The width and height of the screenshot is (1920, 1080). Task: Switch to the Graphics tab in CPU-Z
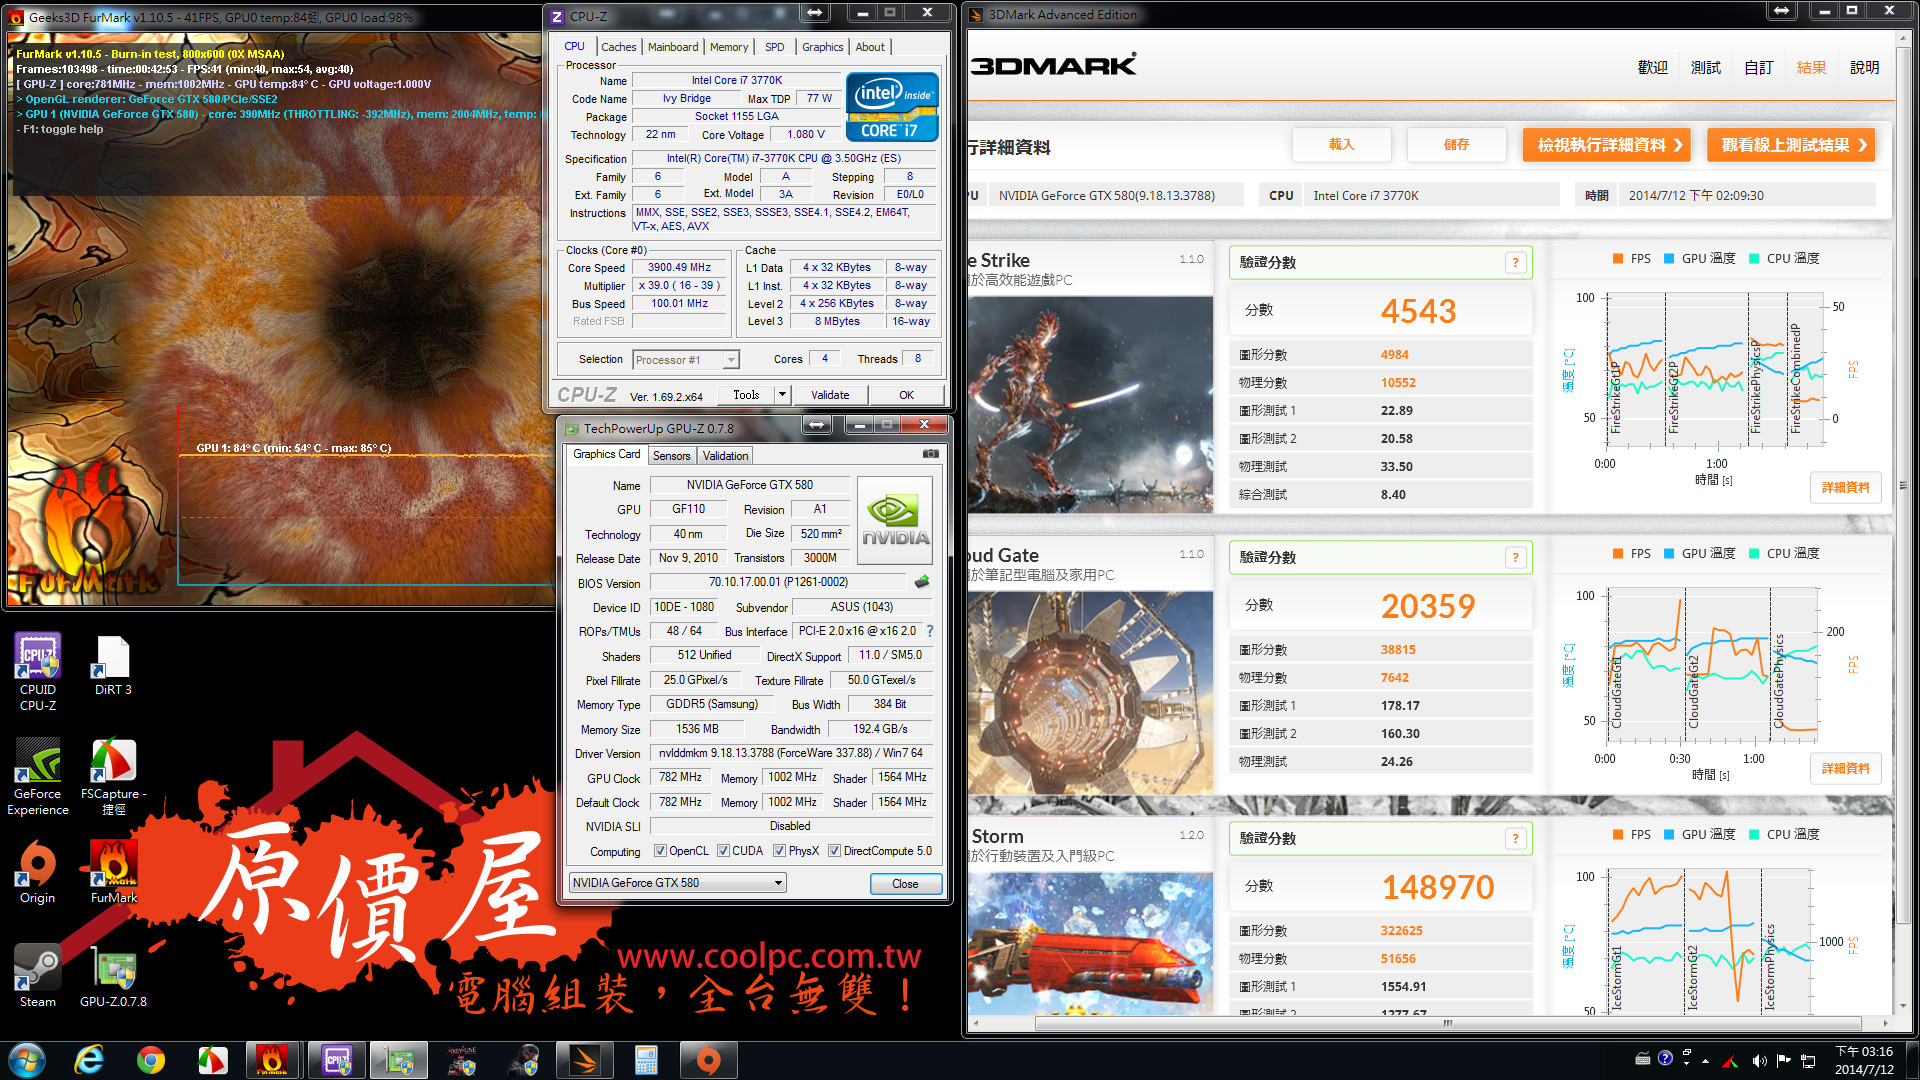pyautogui.click(x=823, y=47)
